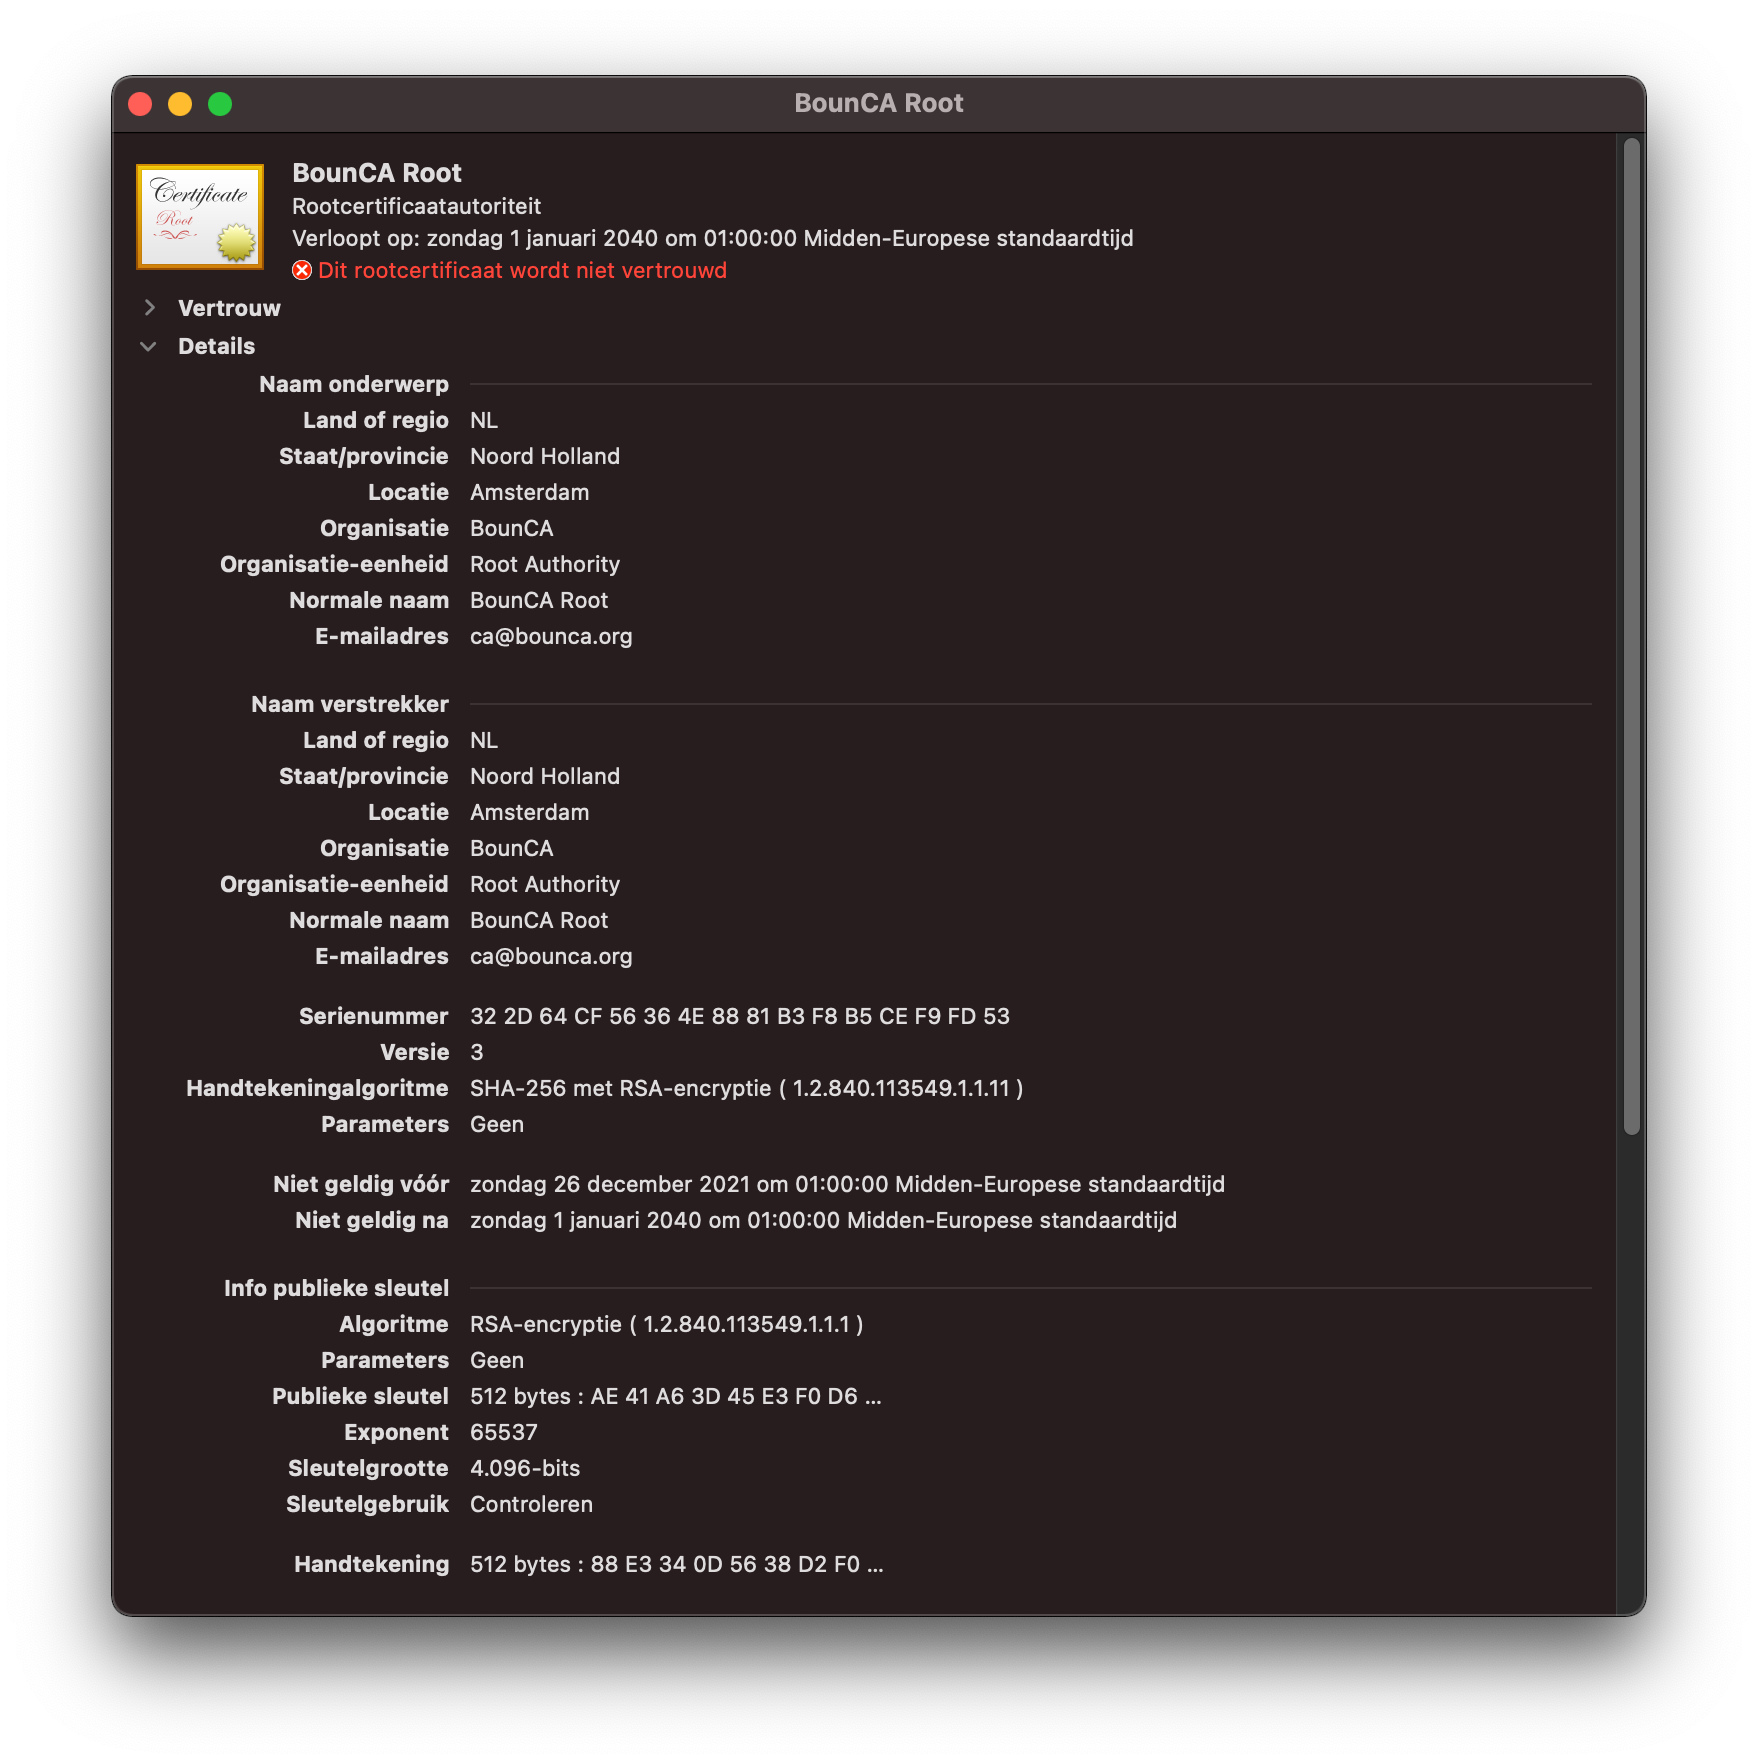Close the BounCA Root window

click(x=140, y=104)
